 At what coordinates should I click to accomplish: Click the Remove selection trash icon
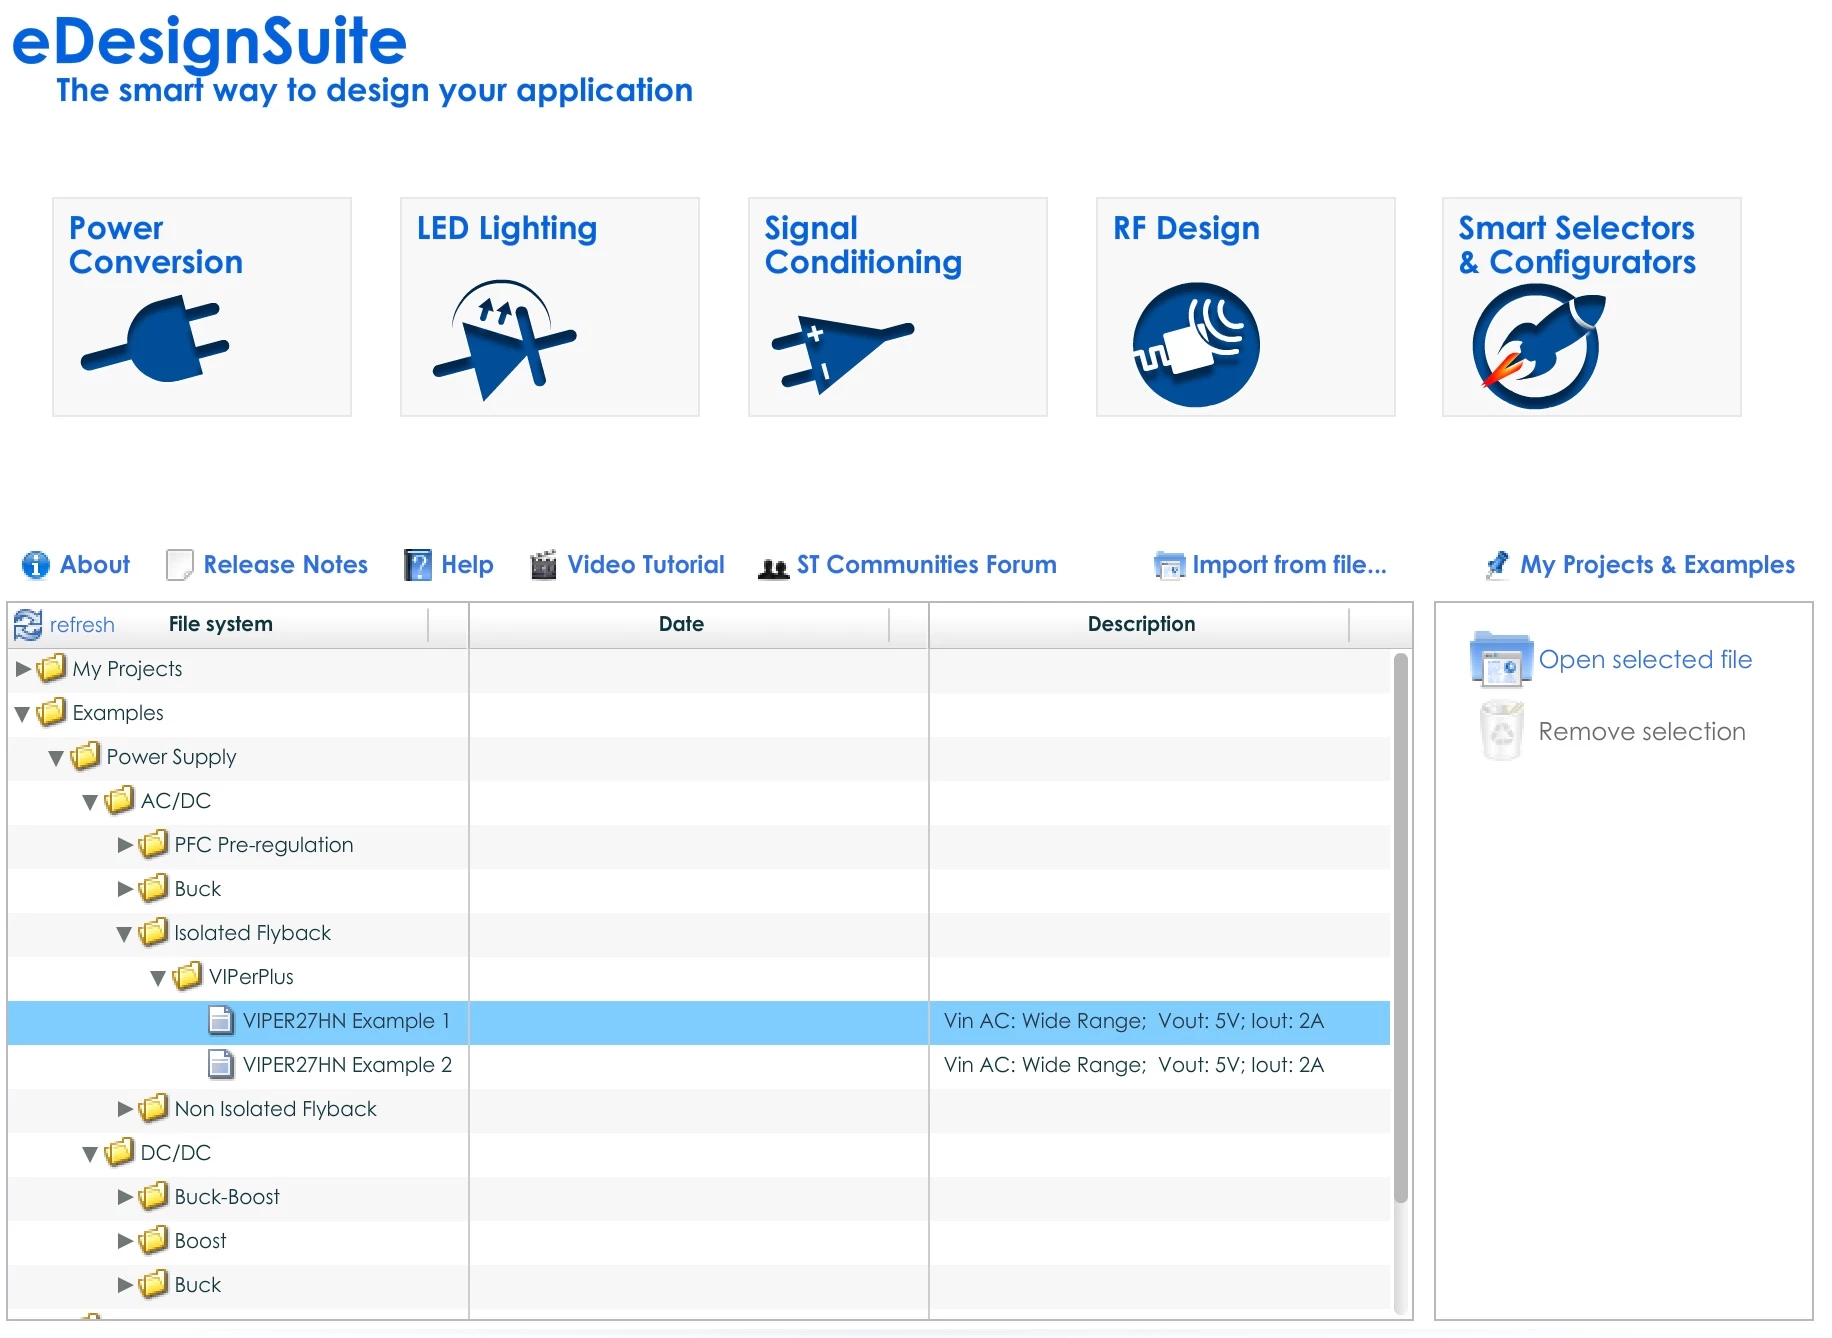[x=1502, y=731]
